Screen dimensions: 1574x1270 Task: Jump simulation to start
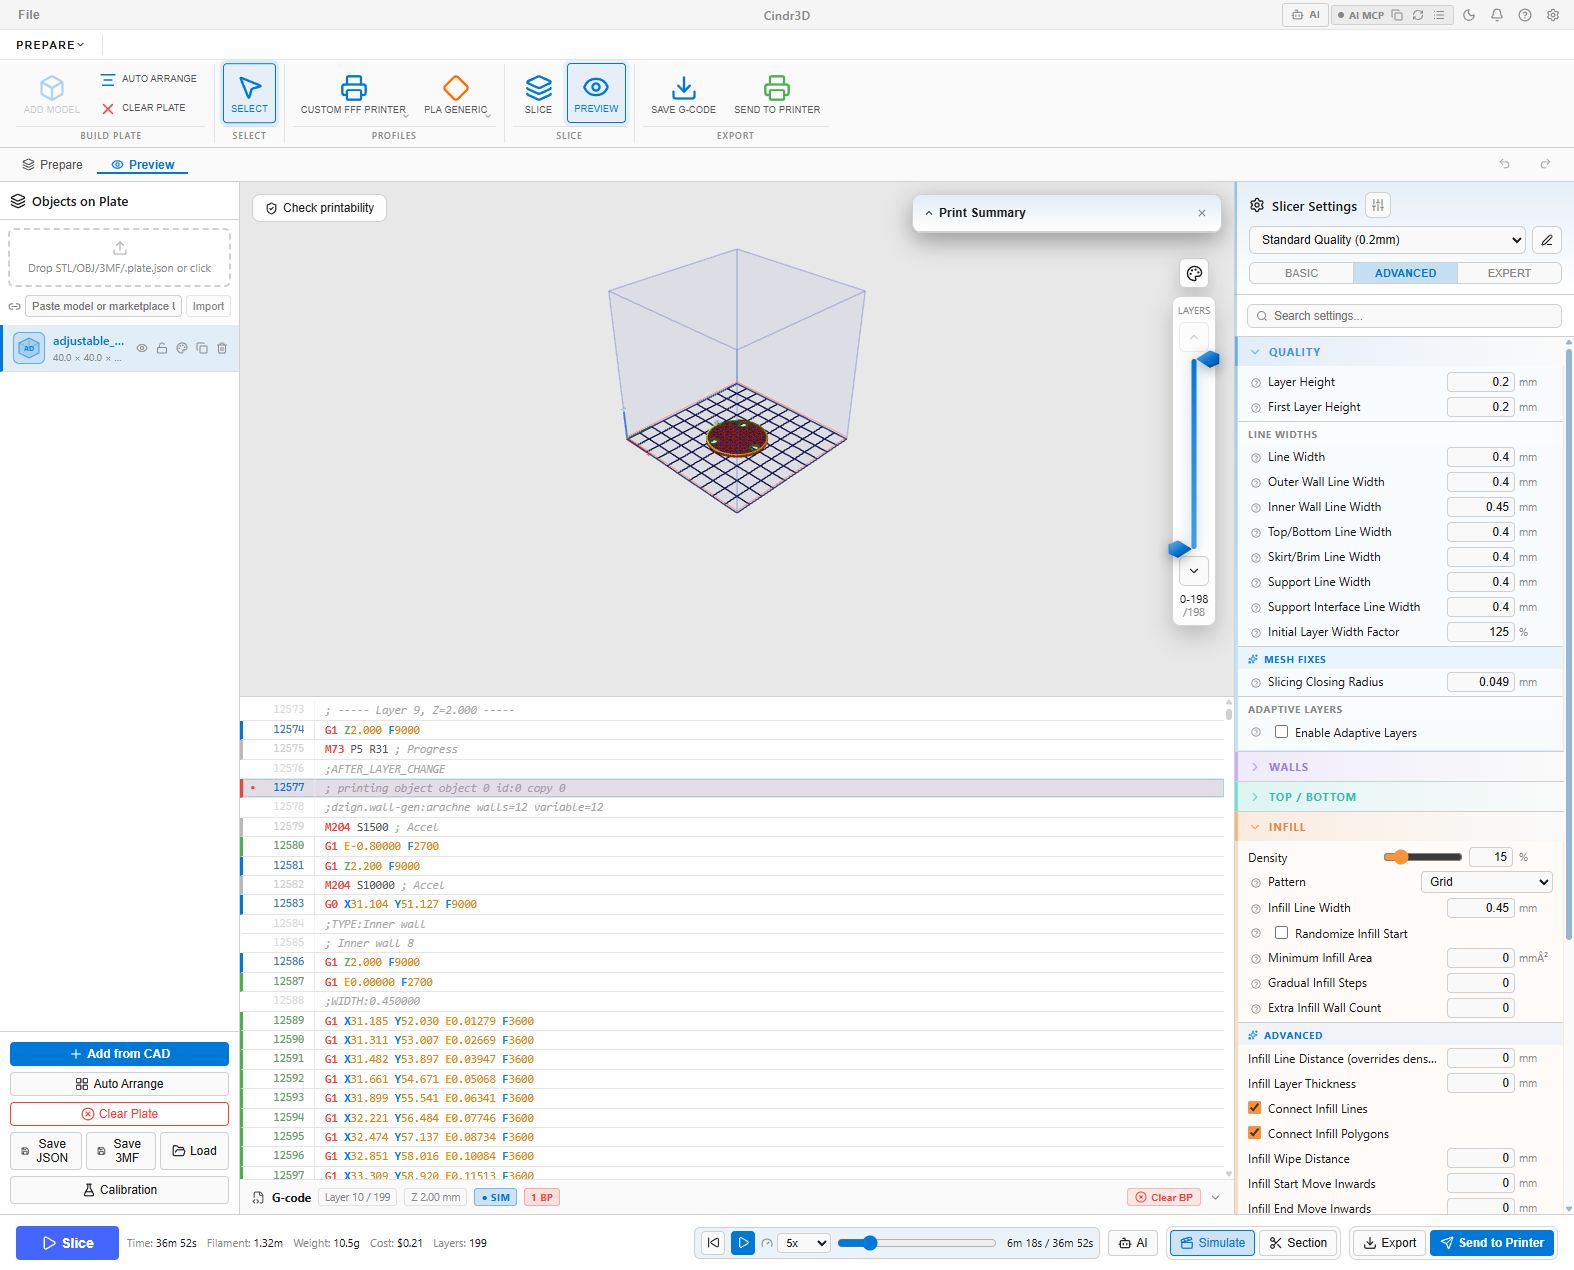pyautogui.click(x=713, y=1243)
